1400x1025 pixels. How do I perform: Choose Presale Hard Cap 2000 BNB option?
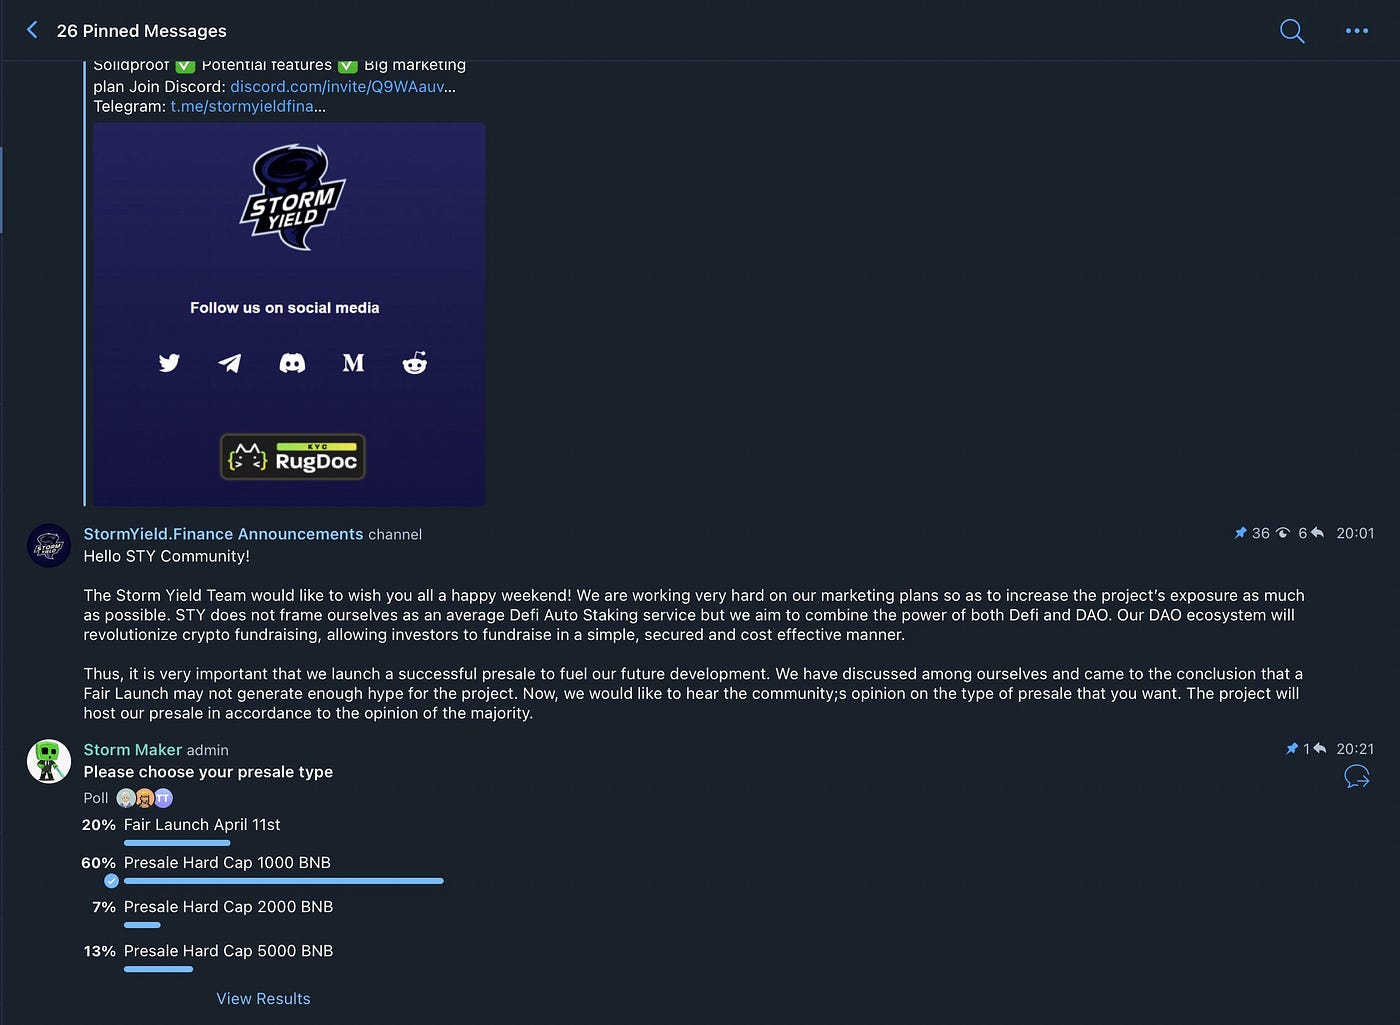click(x=228, y=907)
